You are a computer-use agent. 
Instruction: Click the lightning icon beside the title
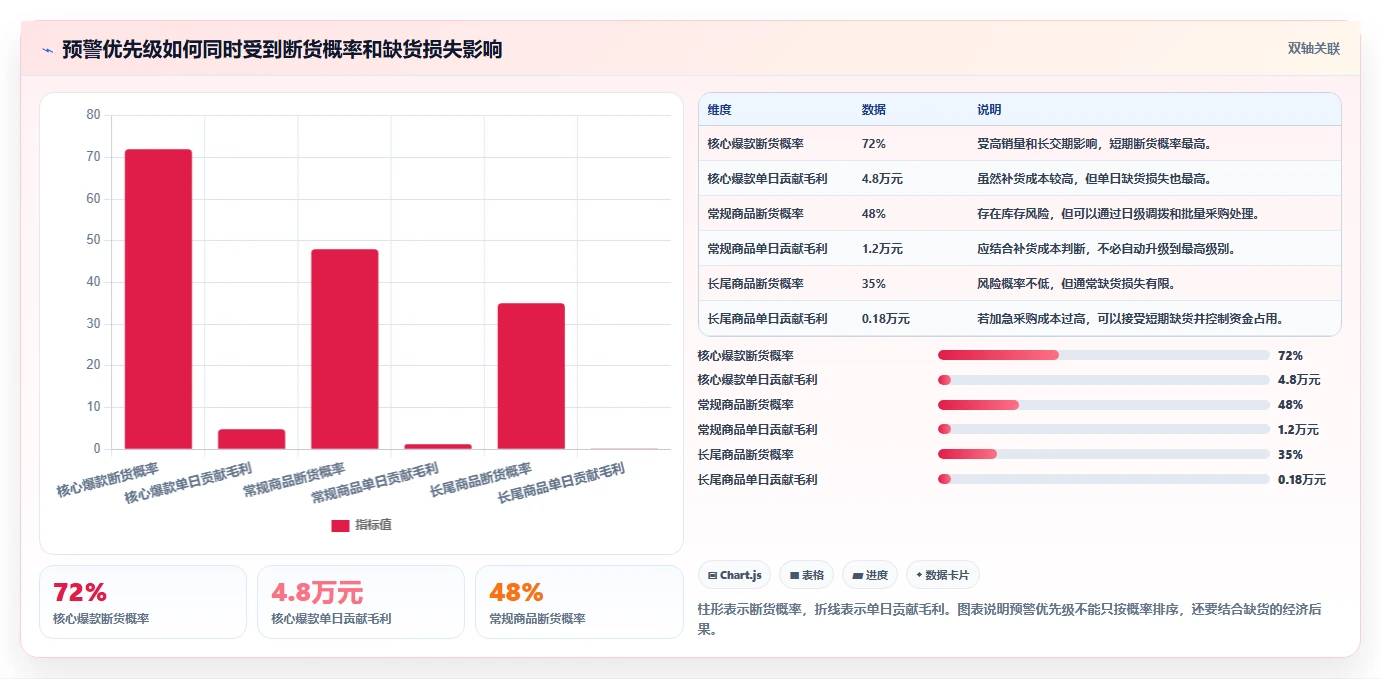[48, 50]
